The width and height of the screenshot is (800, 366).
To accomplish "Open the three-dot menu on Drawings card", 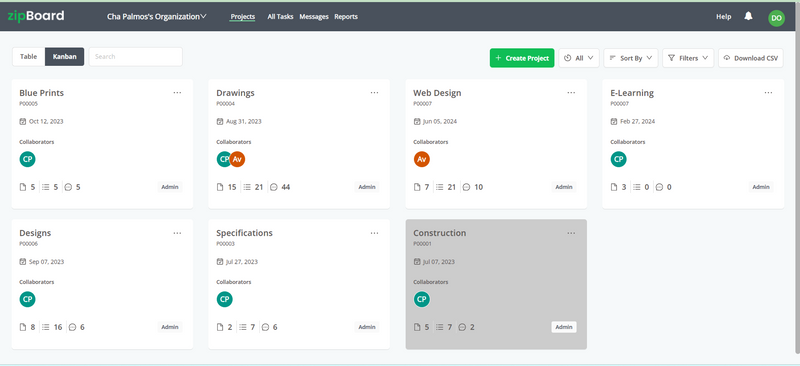I will [374, 92].
